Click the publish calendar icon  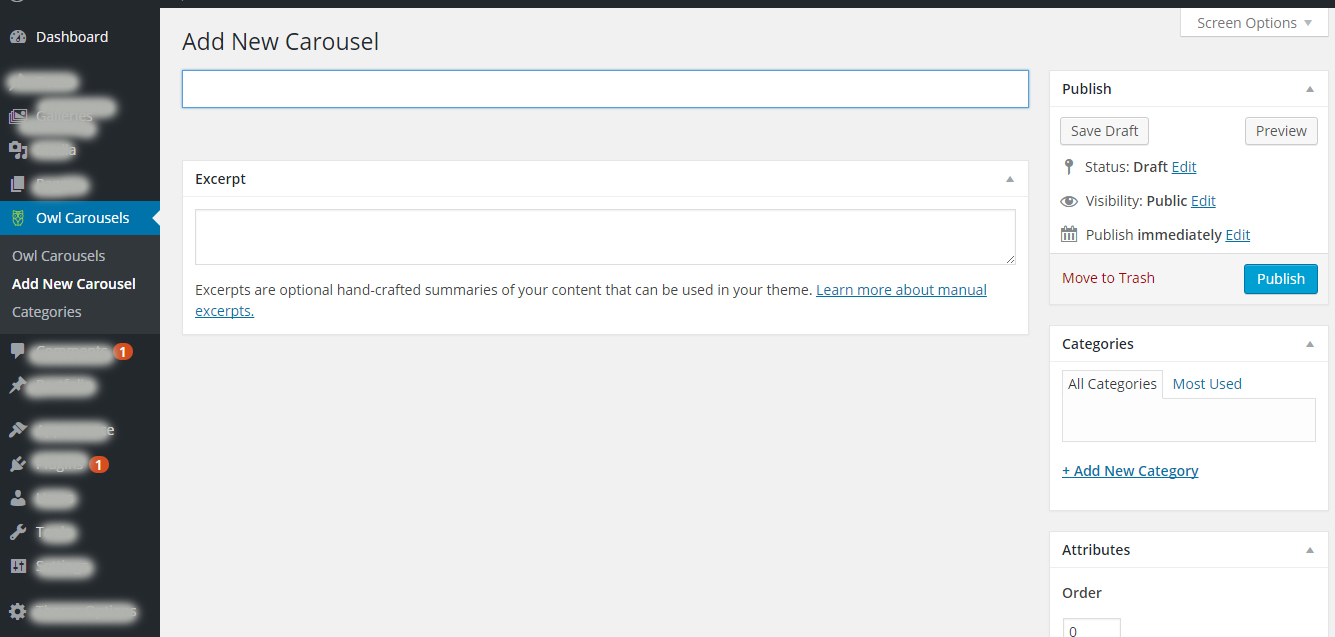(x=1069, y=235)
